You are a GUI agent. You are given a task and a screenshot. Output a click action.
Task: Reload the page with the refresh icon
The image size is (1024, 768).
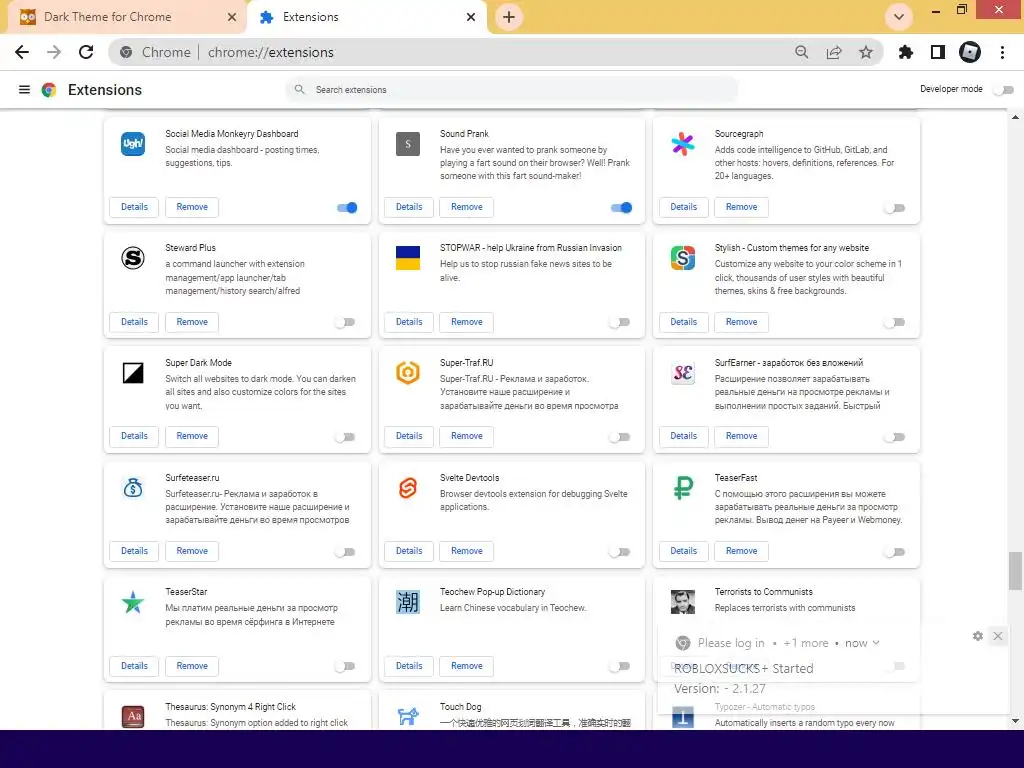(86, 52)
